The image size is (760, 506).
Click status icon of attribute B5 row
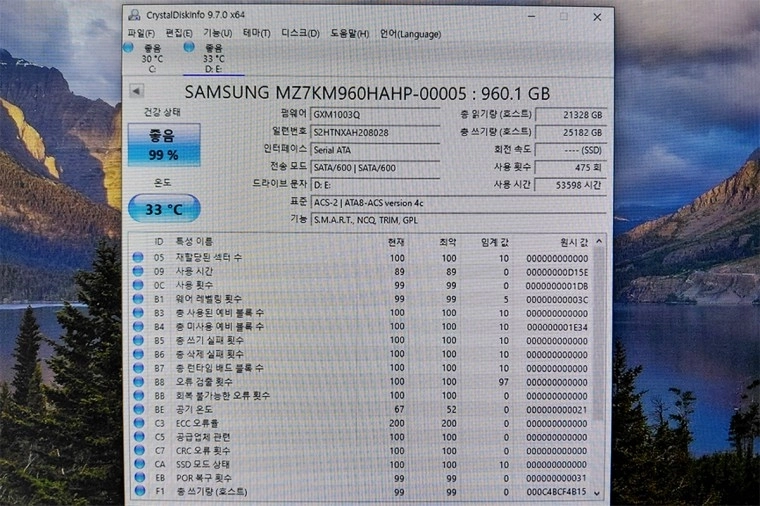point(139,340)
